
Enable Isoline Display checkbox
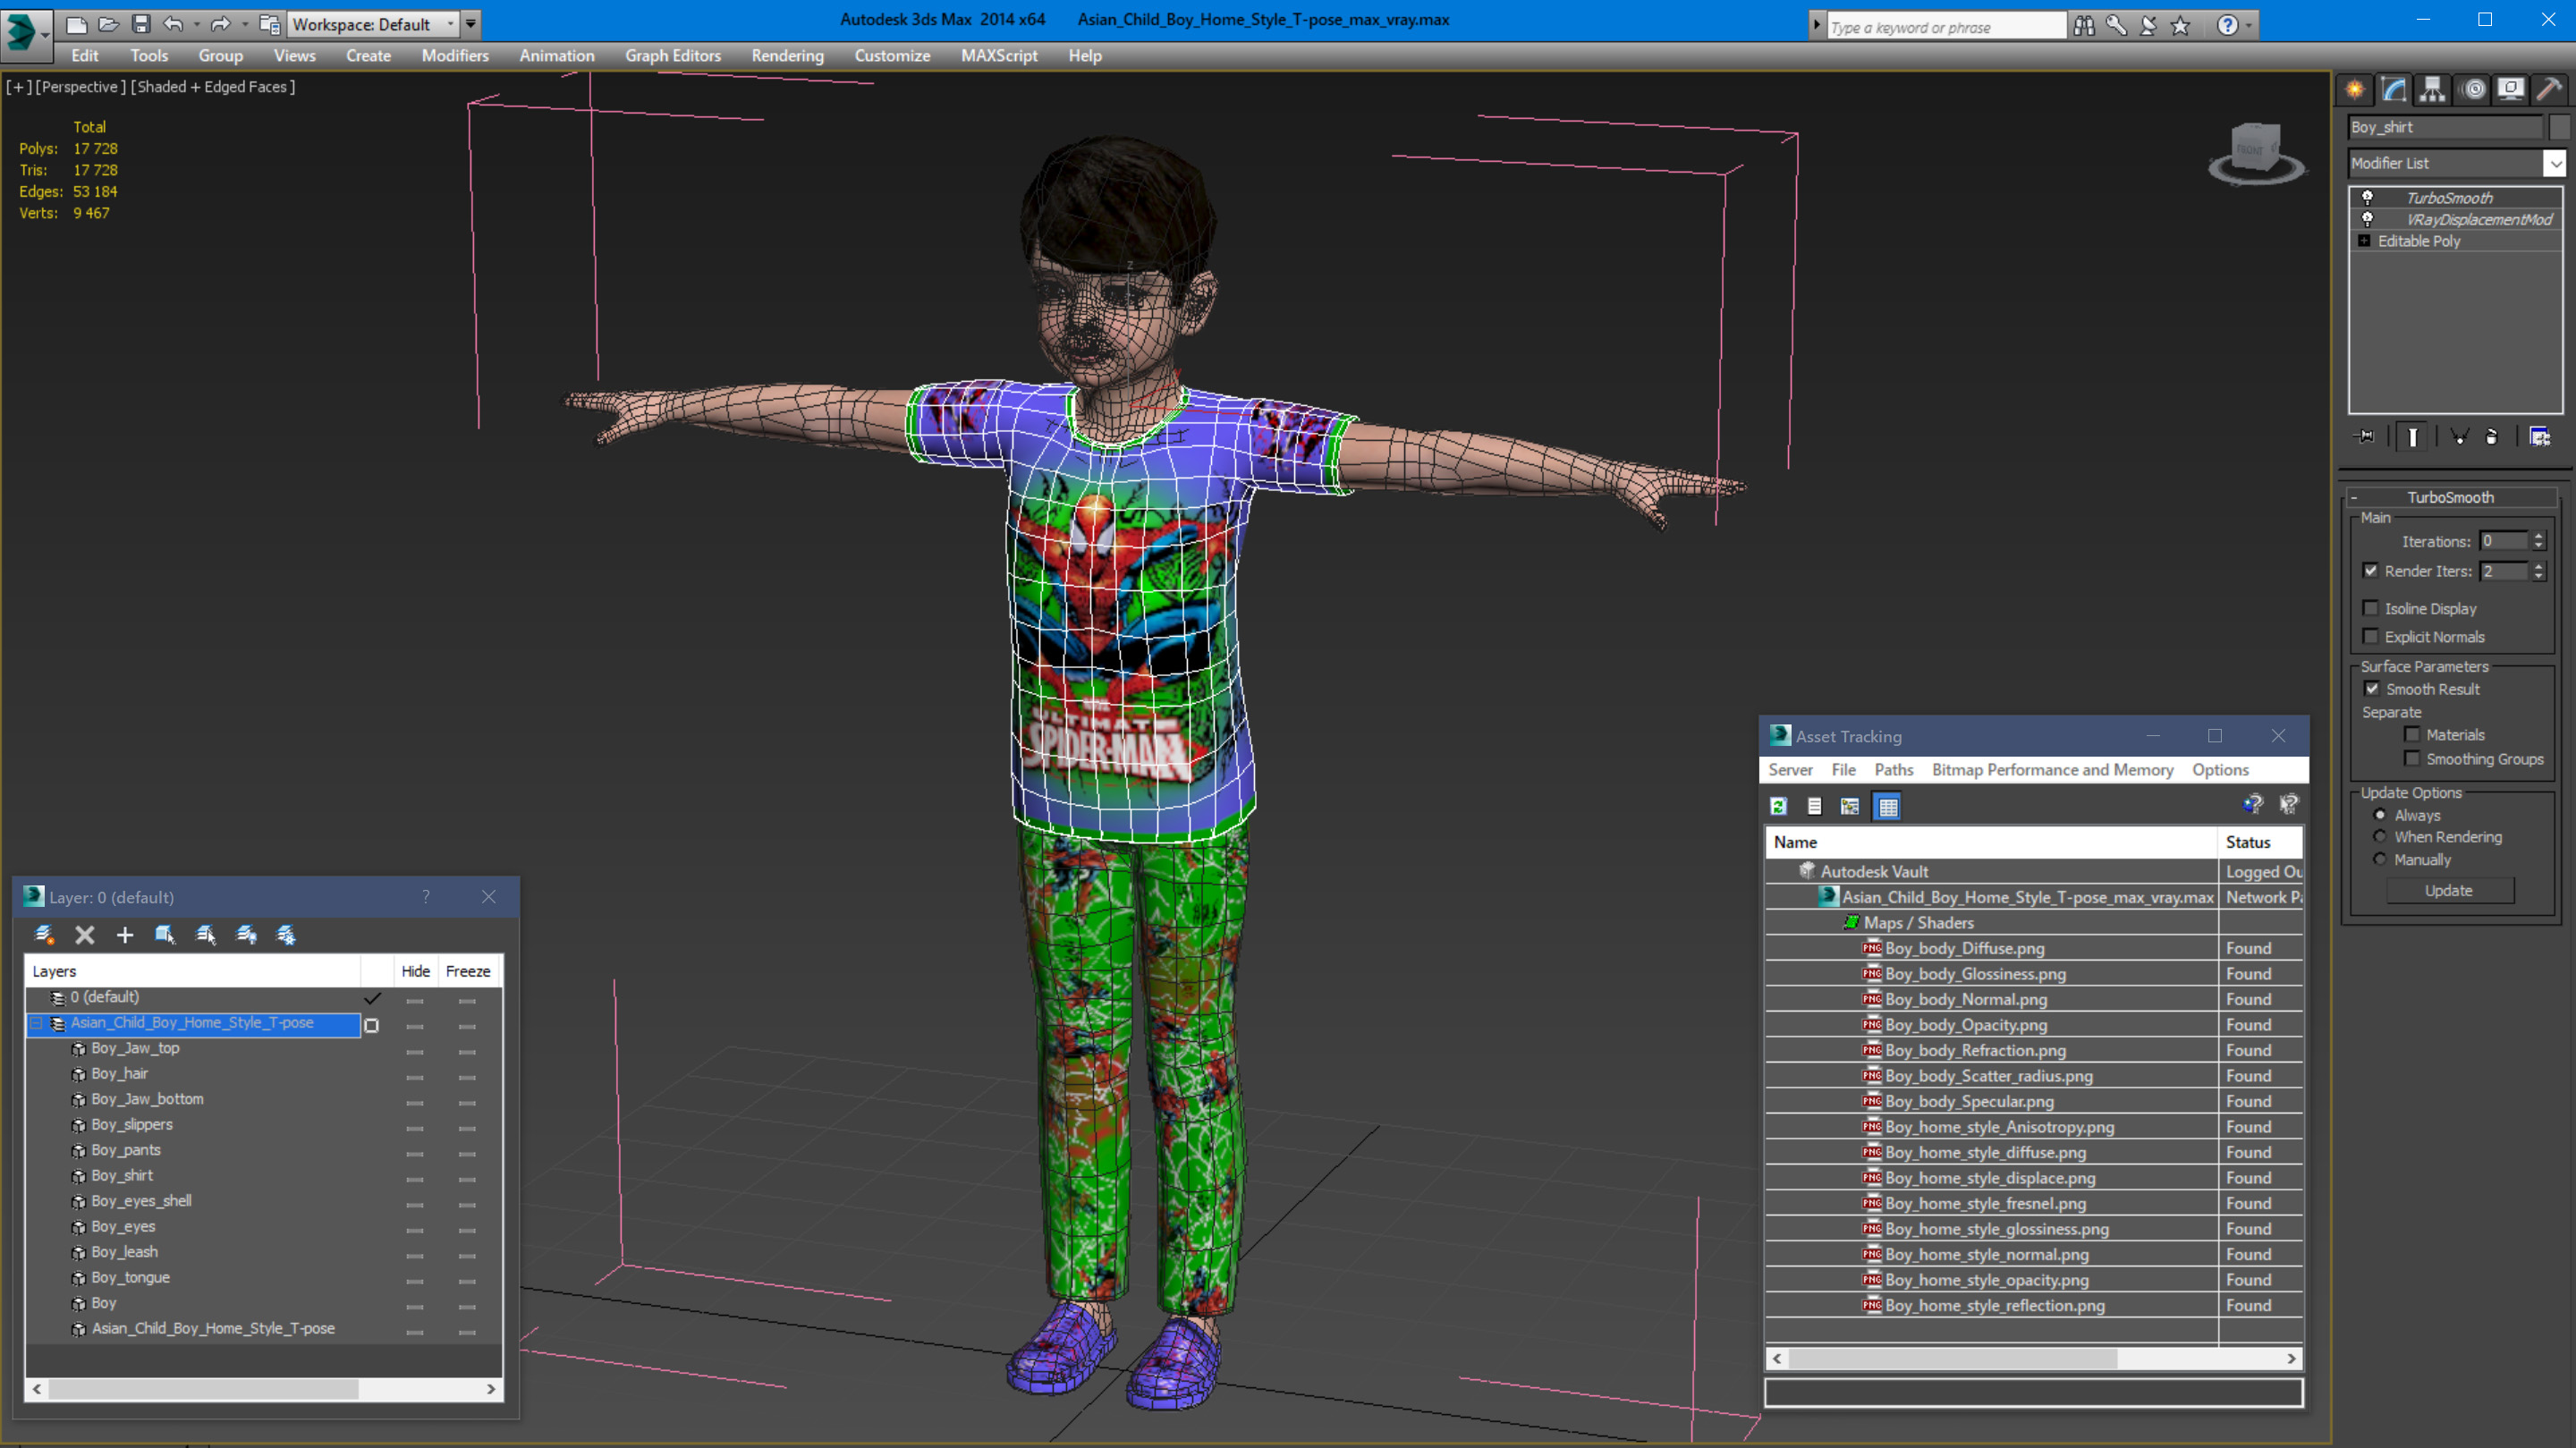point(2371,608)
